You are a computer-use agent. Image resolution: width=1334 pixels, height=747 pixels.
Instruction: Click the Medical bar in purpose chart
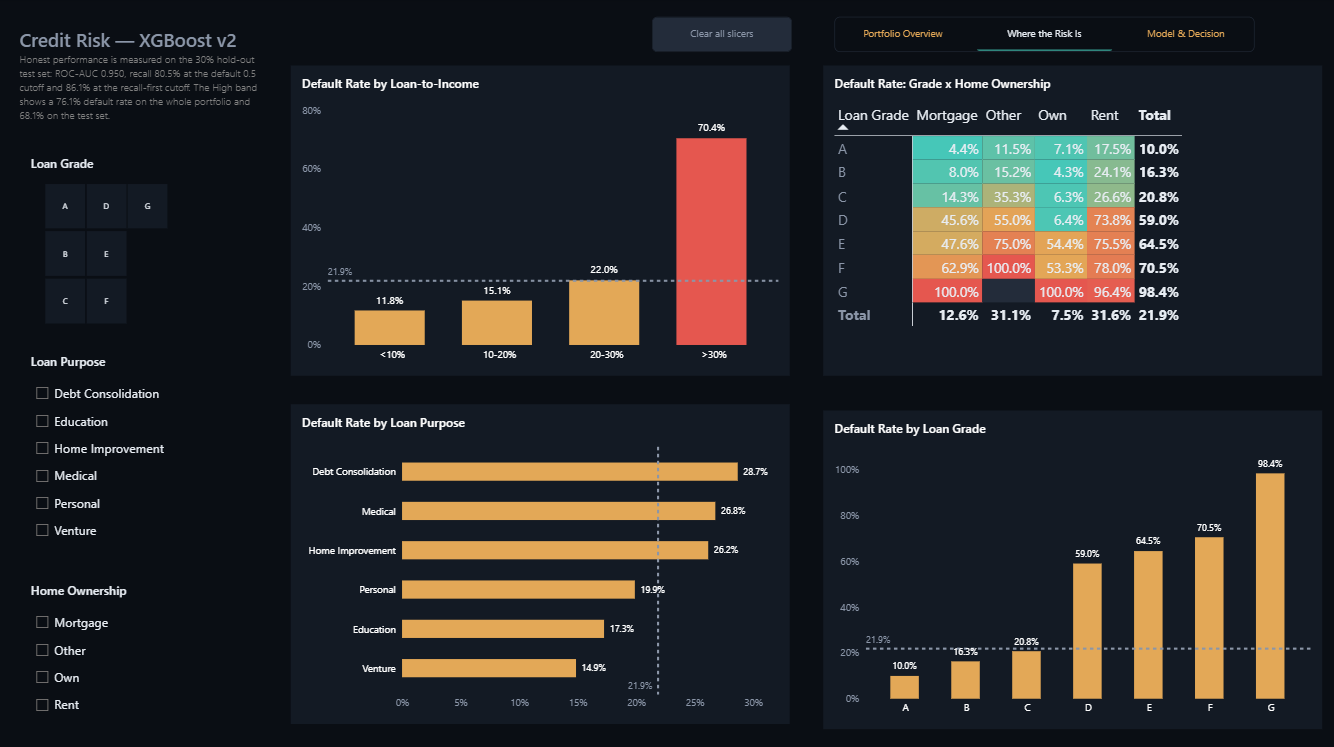coord(559,511)
